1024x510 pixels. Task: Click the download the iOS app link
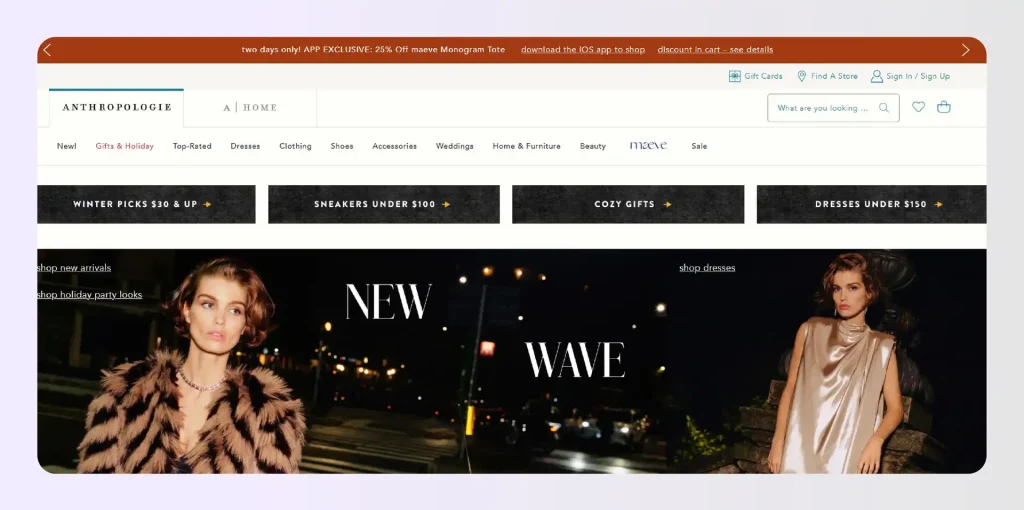tap(583, 50)
